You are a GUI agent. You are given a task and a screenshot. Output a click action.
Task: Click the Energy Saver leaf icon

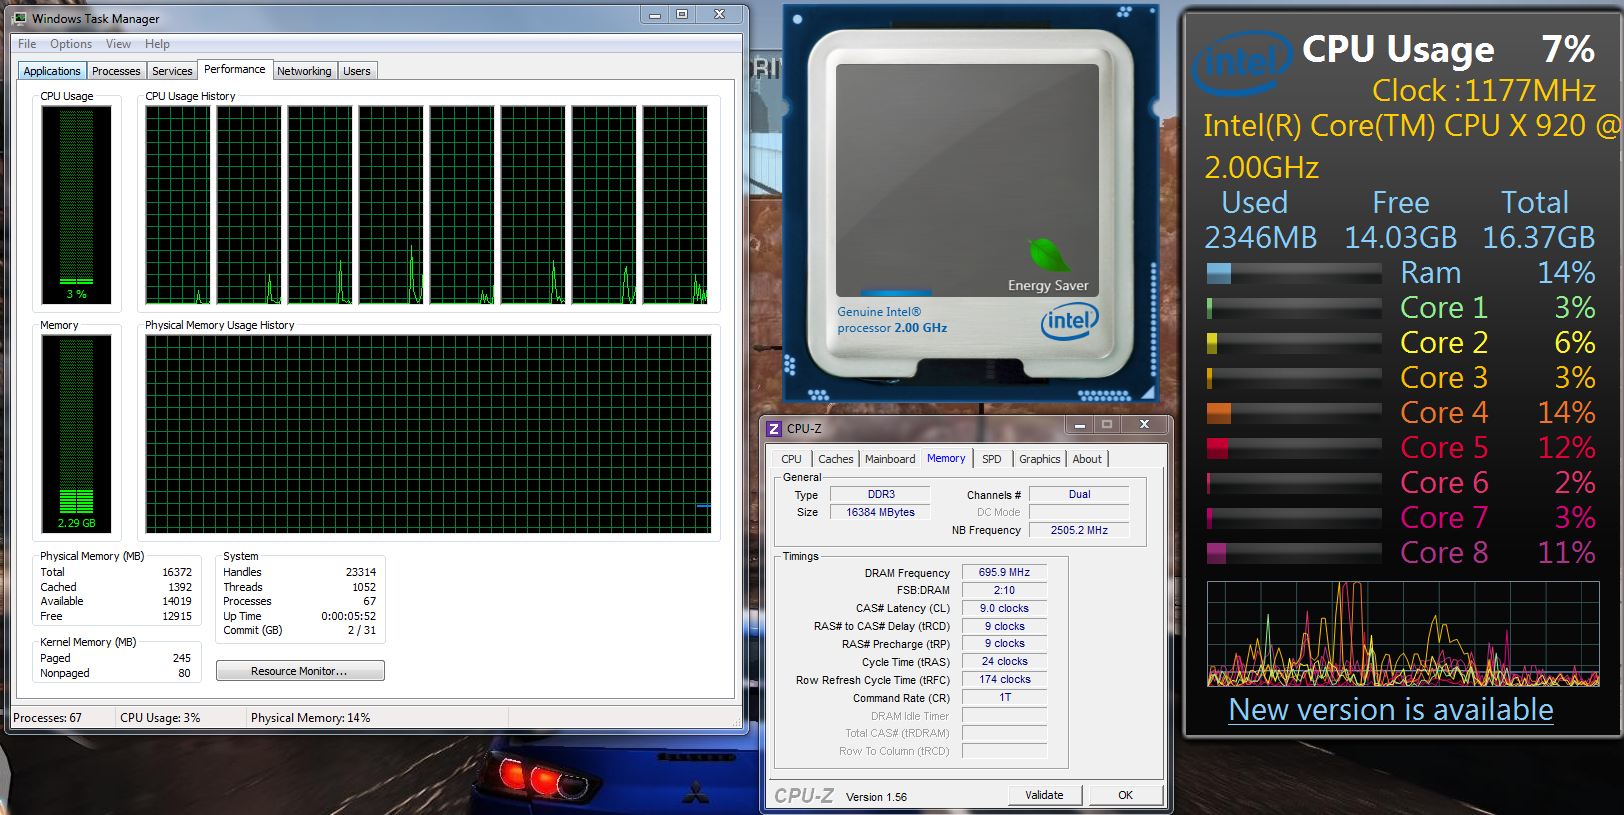[1049, 254]
